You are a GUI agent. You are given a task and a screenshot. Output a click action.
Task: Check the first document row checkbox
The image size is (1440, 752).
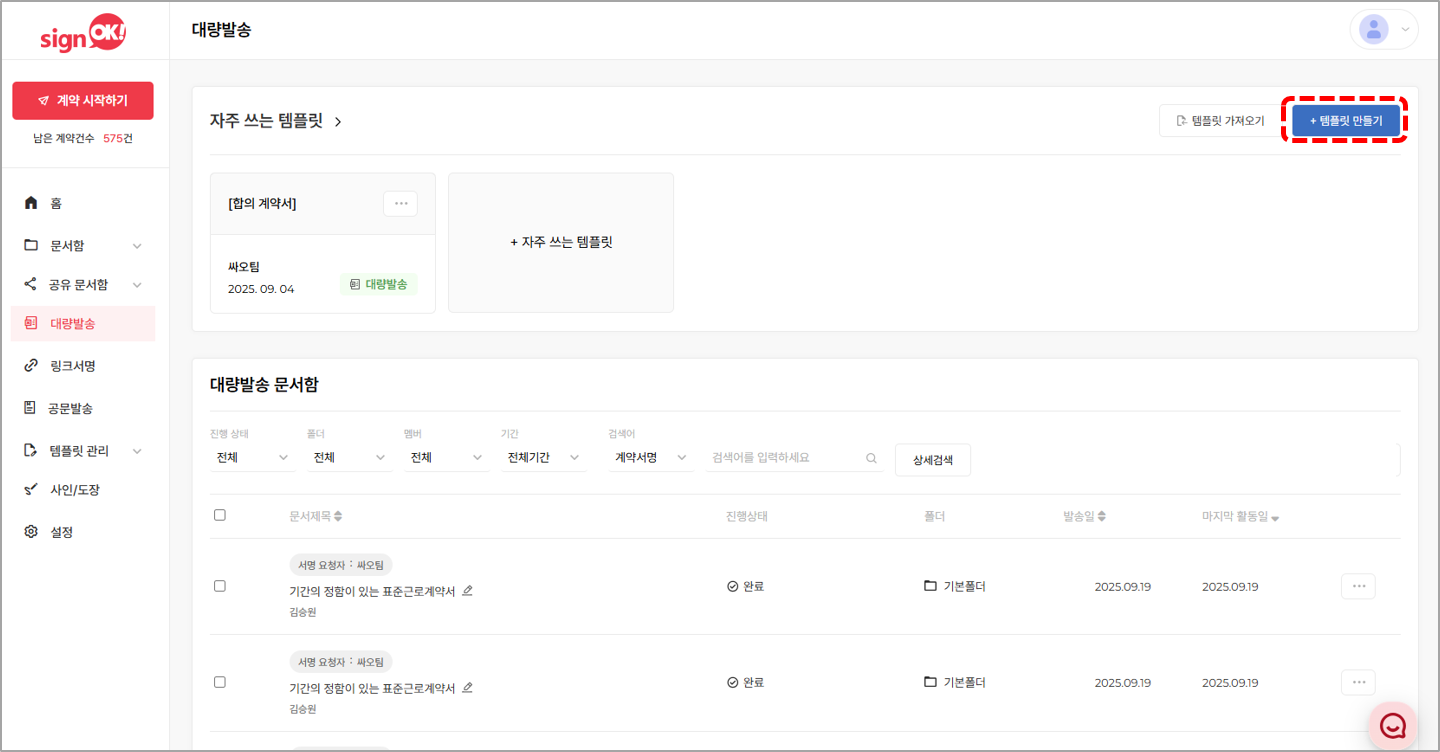pyautogui.click(x=220, y=586)
